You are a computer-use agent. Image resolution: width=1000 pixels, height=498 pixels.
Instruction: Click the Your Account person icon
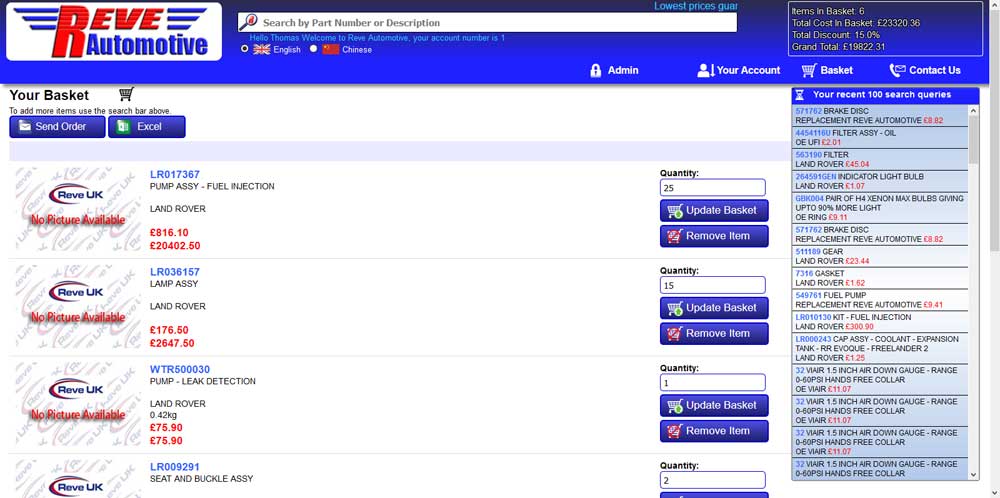tap(705, 70)
